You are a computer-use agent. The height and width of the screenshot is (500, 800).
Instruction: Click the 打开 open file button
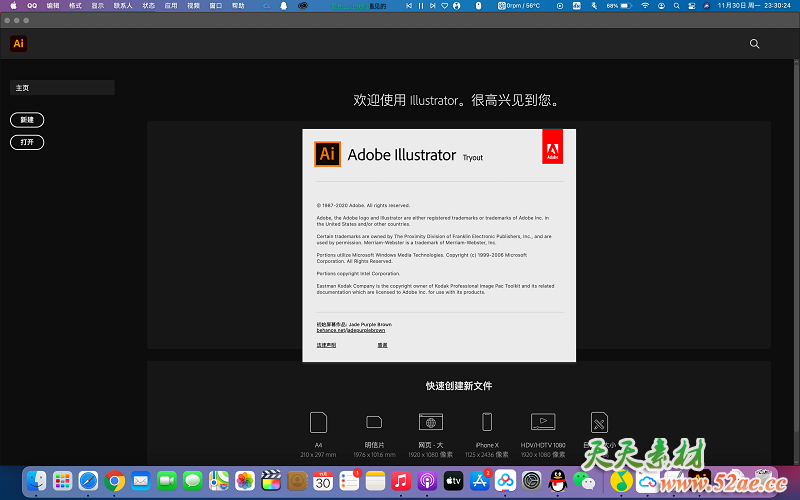(x=27, y=142)
